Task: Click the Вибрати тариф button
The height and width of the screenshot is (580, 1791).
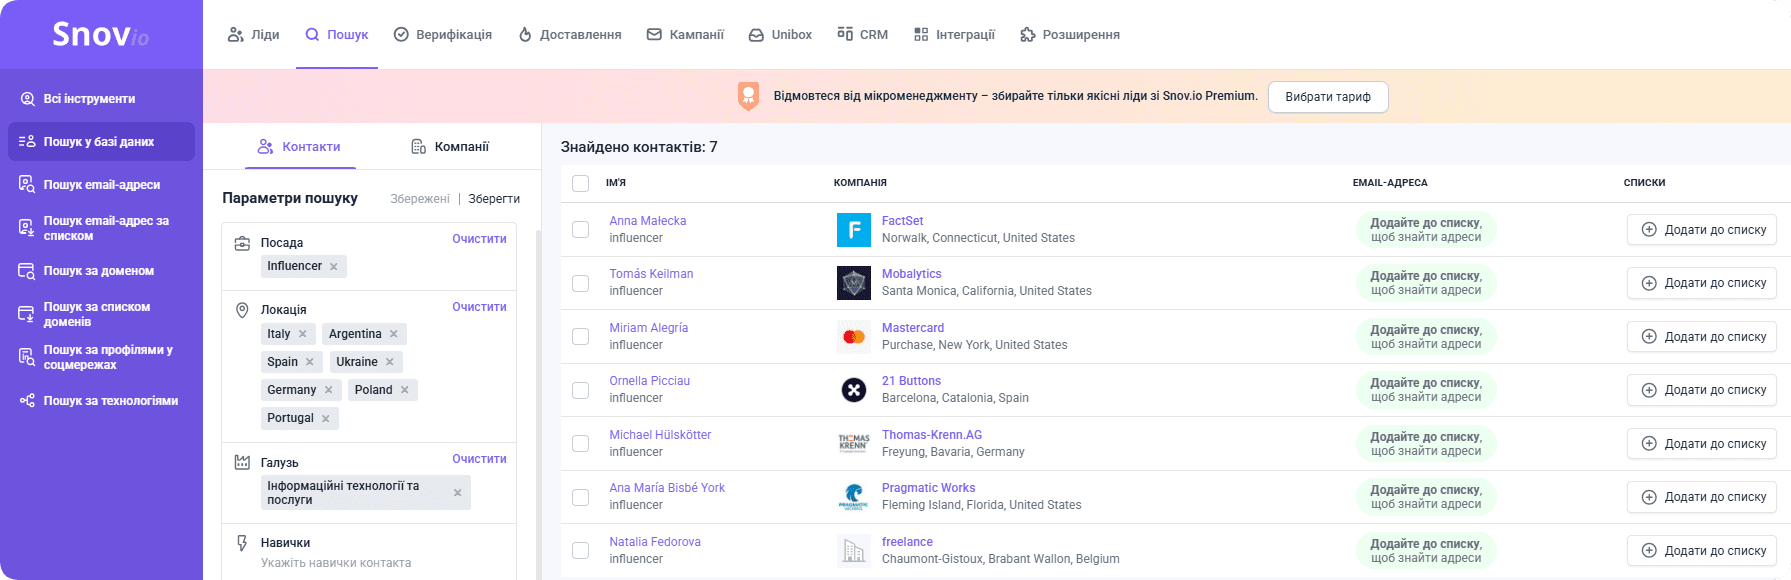Action: [1328, 97]
